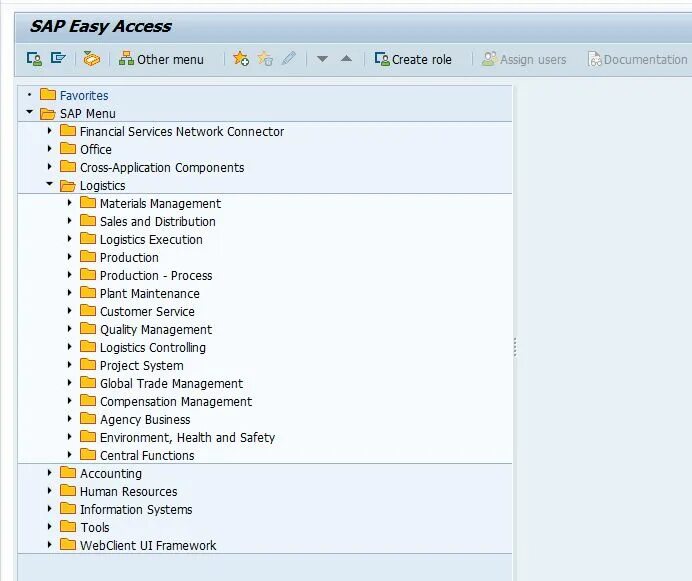Select the Information Systems label
The width and height of the screenshot is (692, 581).
point(136,509)
